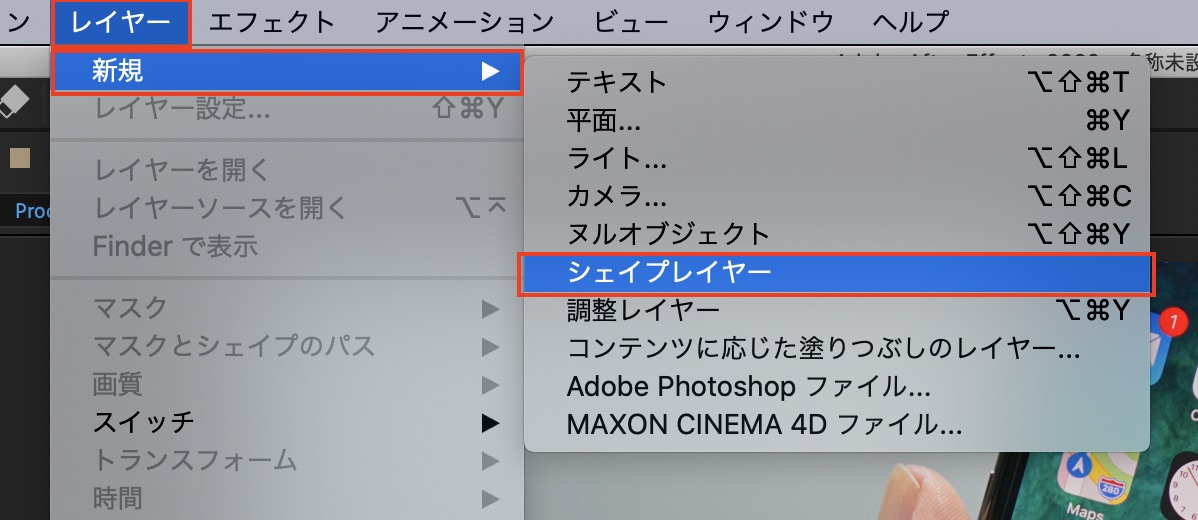The image size is (1198, 520).
Task: Open the レイヤー menu in the menu bar
Action: [121, 22]
